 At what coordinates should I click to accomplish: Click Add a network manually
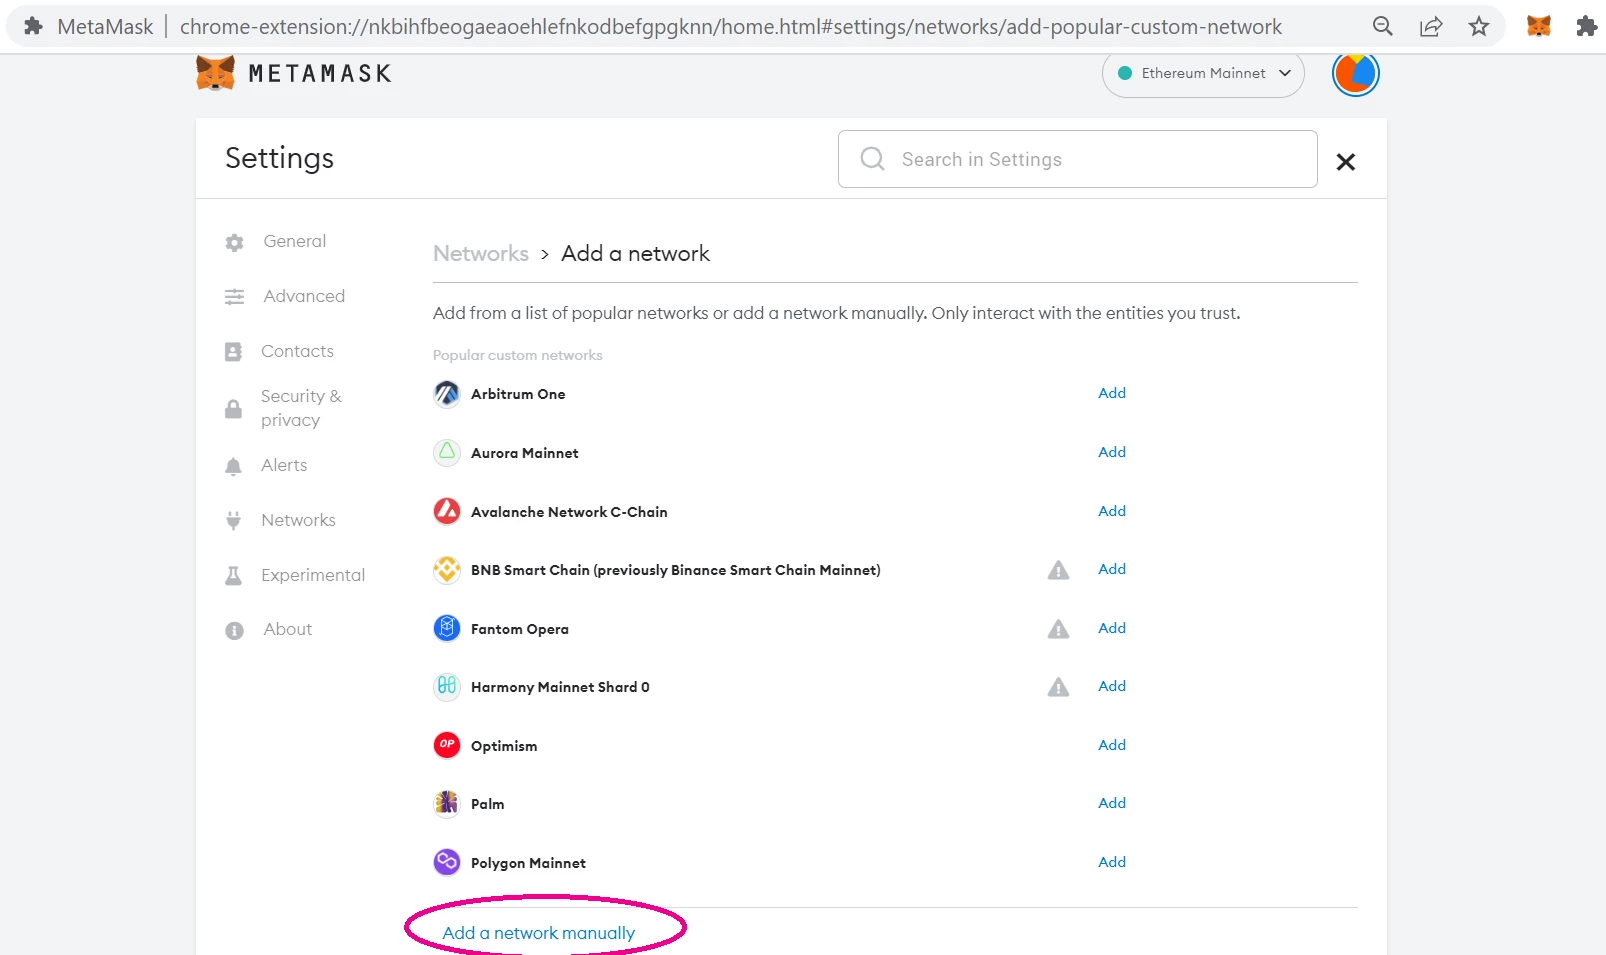pyautogui.click(x=538, y=933)
